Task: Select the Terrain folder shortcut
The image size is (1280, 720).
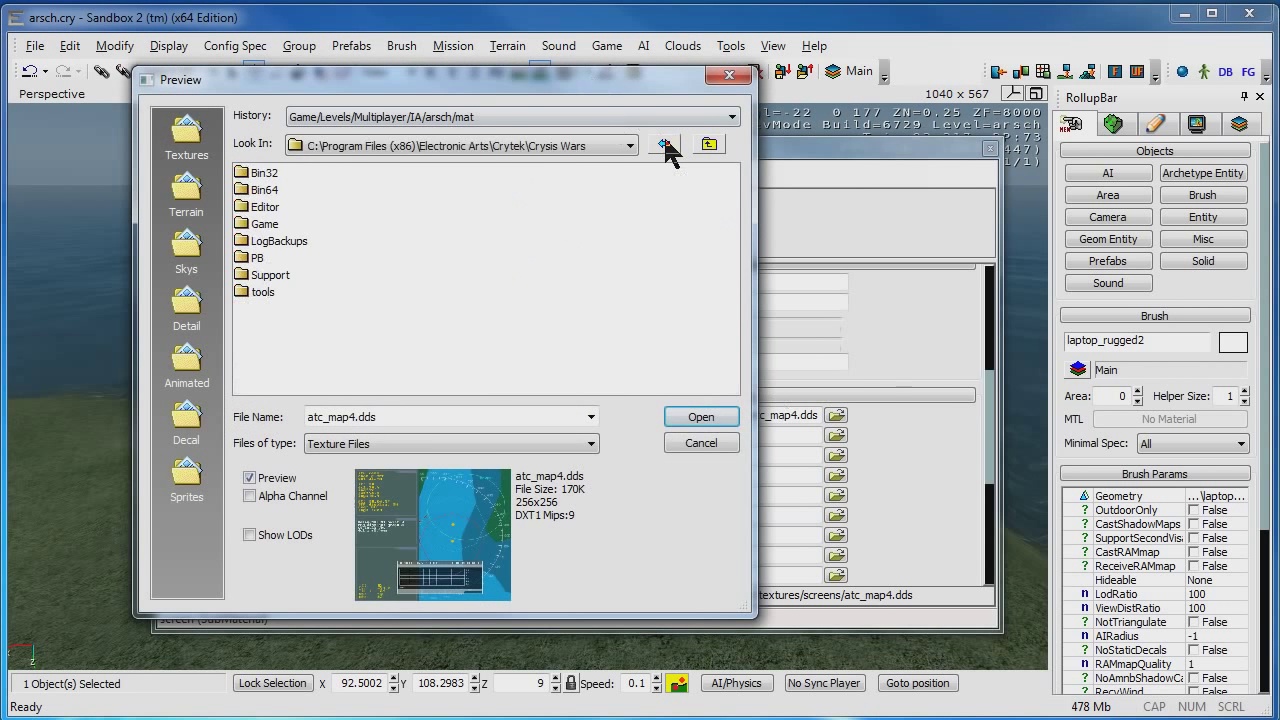Action: [186, 194]
